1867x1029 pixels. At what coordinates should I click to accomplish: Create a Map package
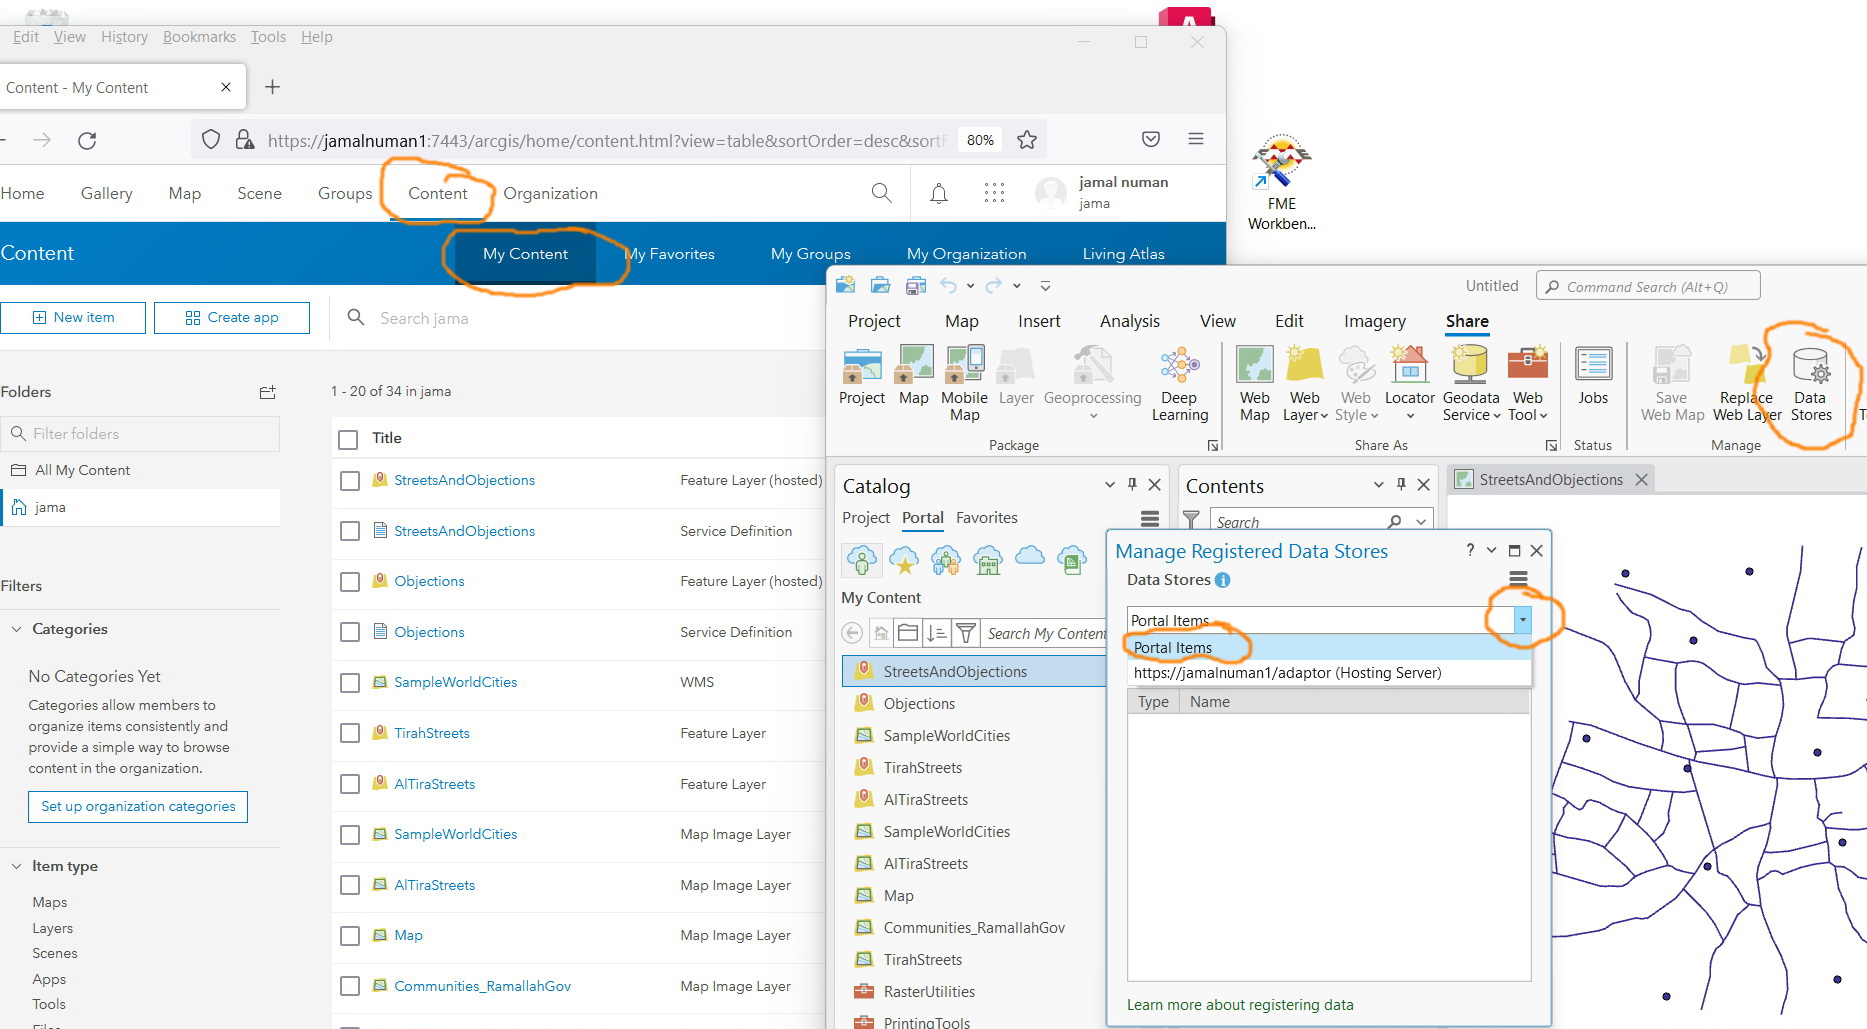(914, 377)
